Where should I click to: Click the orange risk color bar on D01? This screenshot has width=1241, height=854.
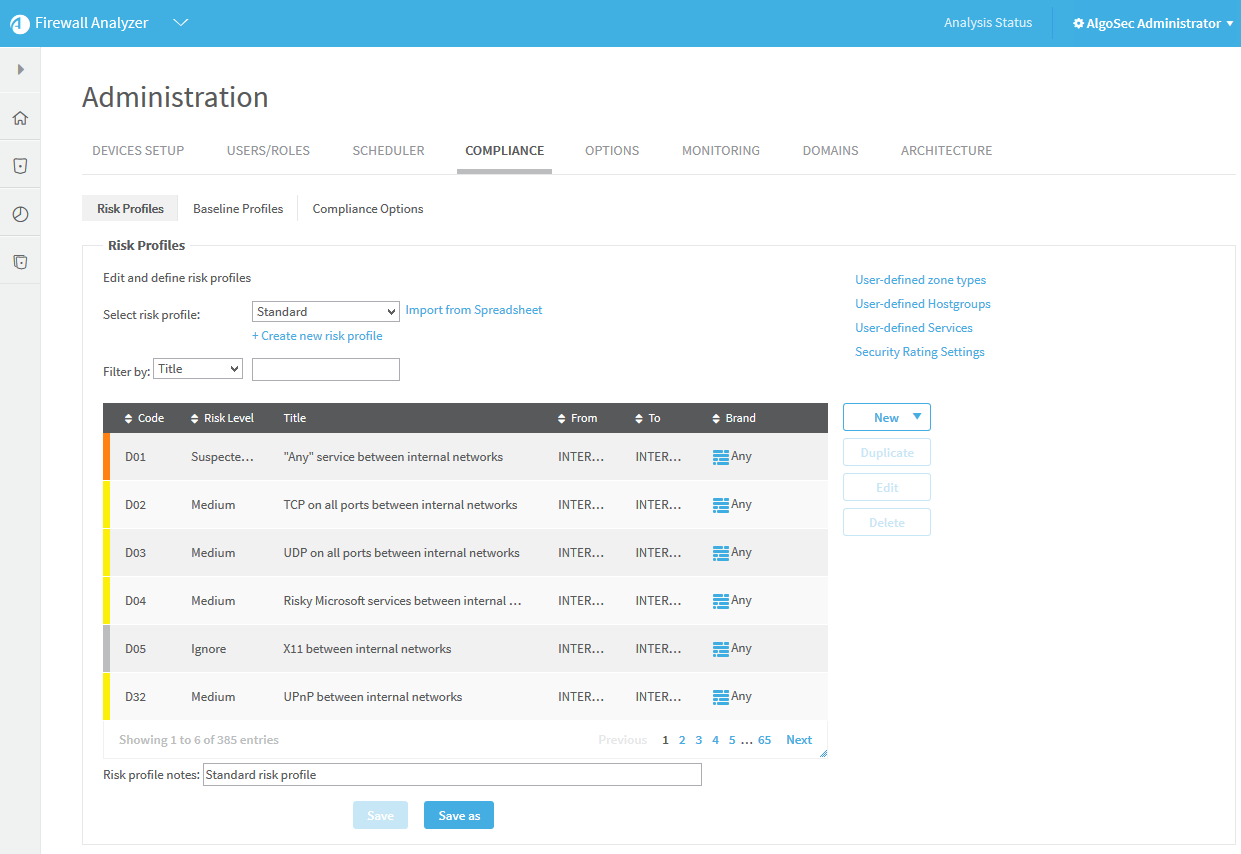coord(107,456)
